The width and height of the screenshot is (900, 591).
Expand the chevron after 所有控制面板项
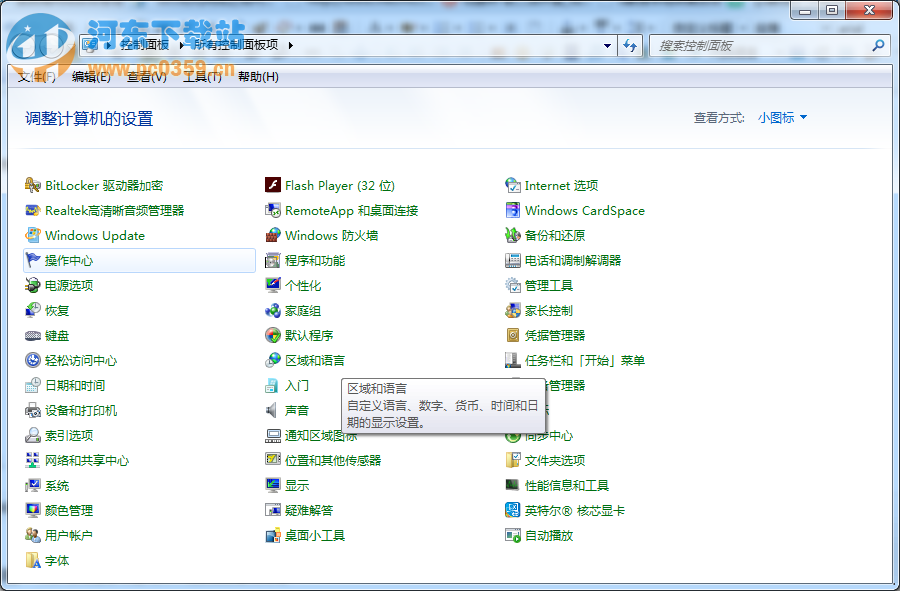click(288, 45)
